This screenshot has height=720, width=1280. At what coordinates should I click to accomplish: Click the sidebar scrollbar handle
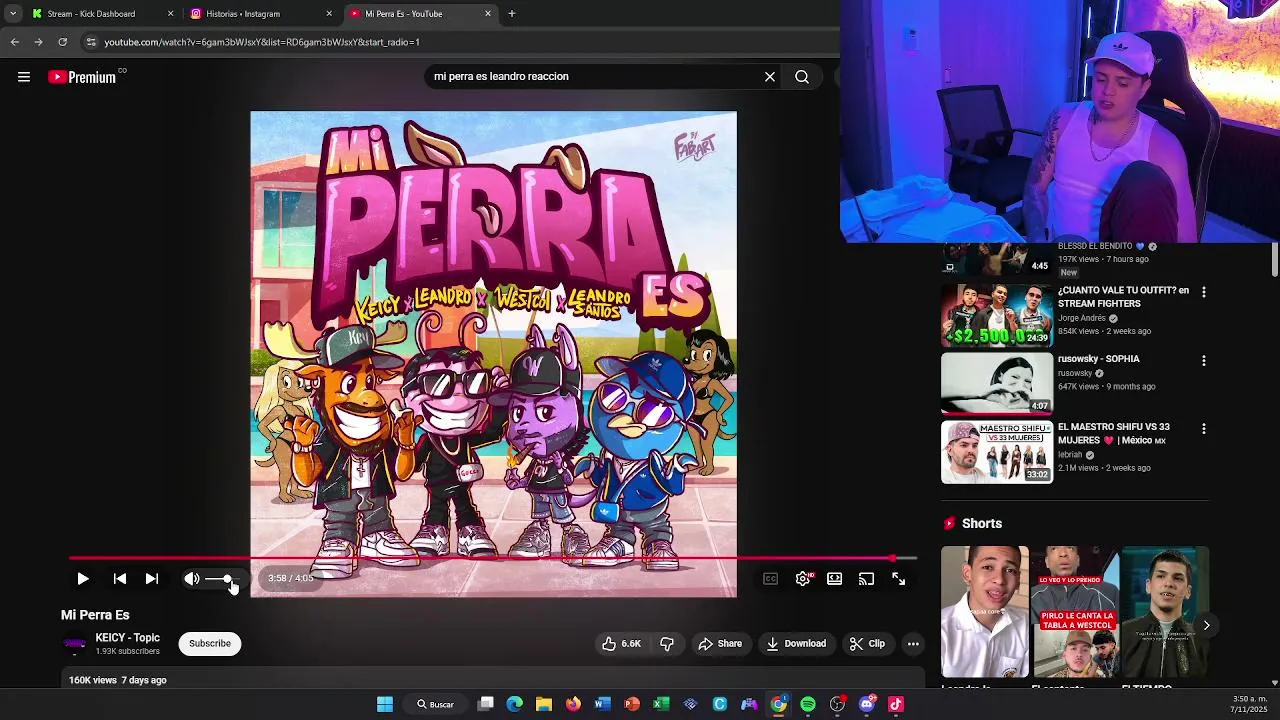click(1274, 260)
